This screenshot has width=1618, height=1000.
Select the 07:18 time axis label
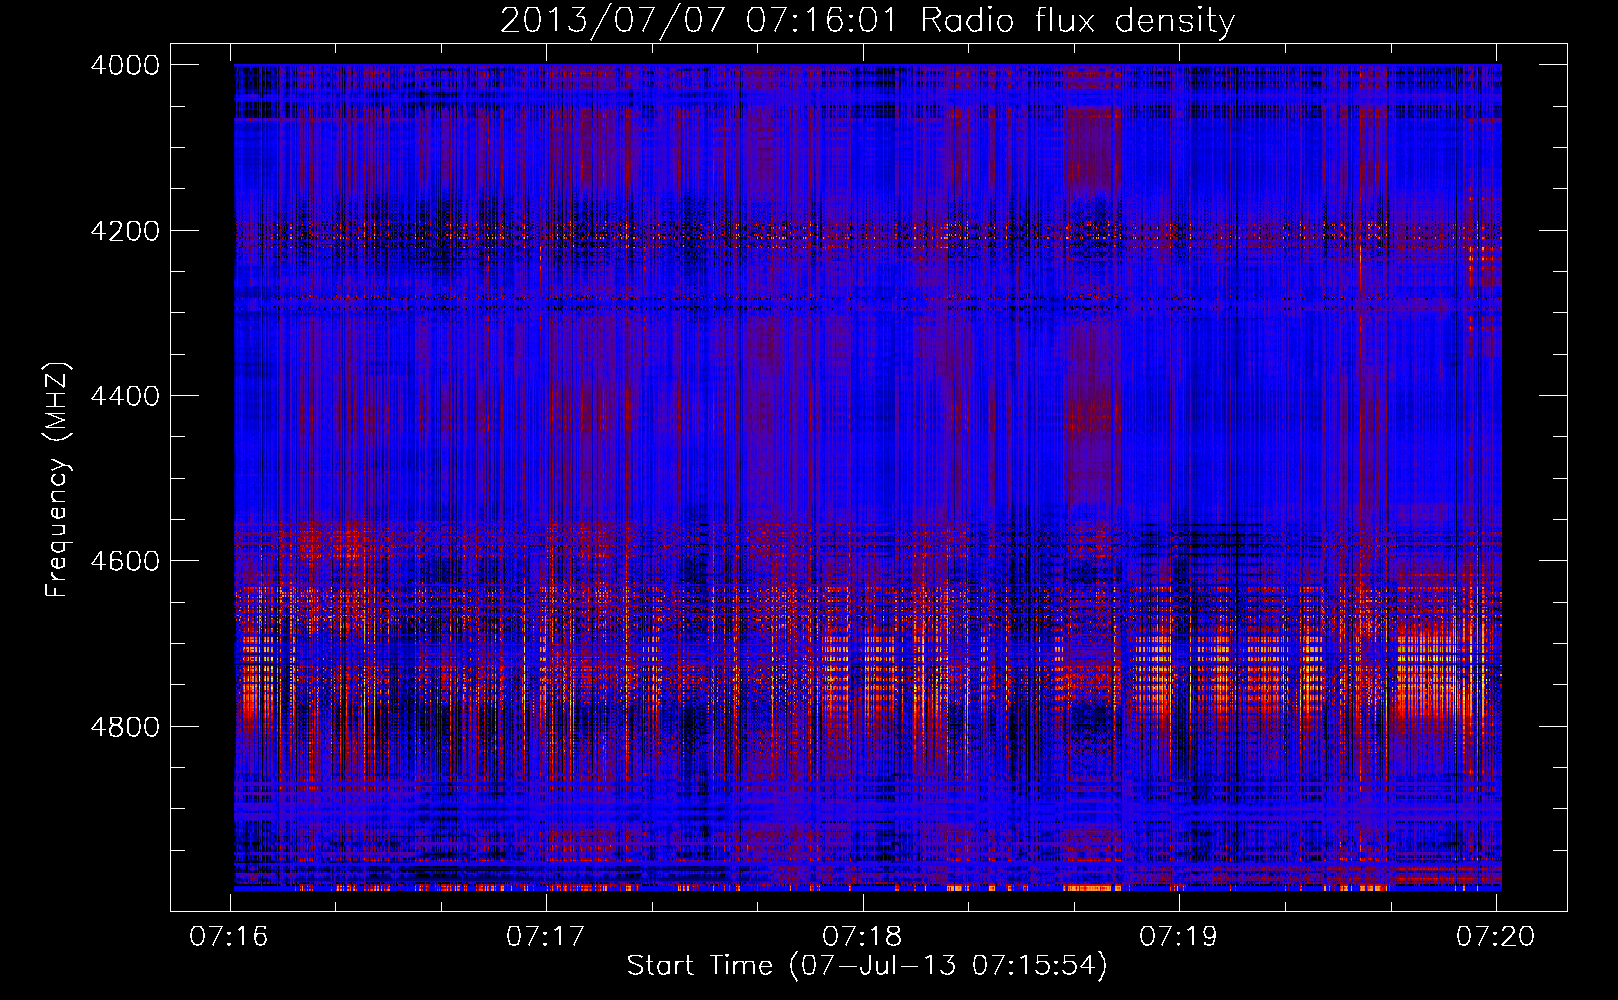coord(862,936)
